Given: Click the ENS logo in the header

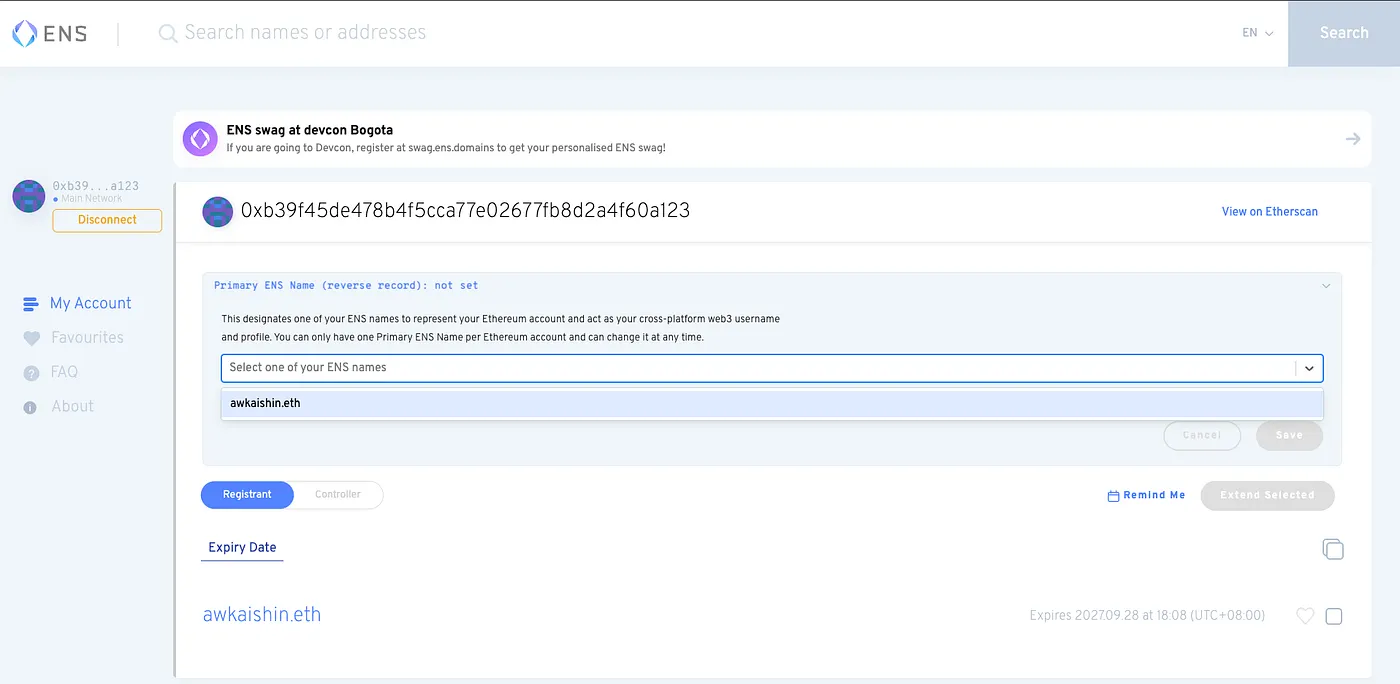Looking at the screenshot, I should [49, 33].
